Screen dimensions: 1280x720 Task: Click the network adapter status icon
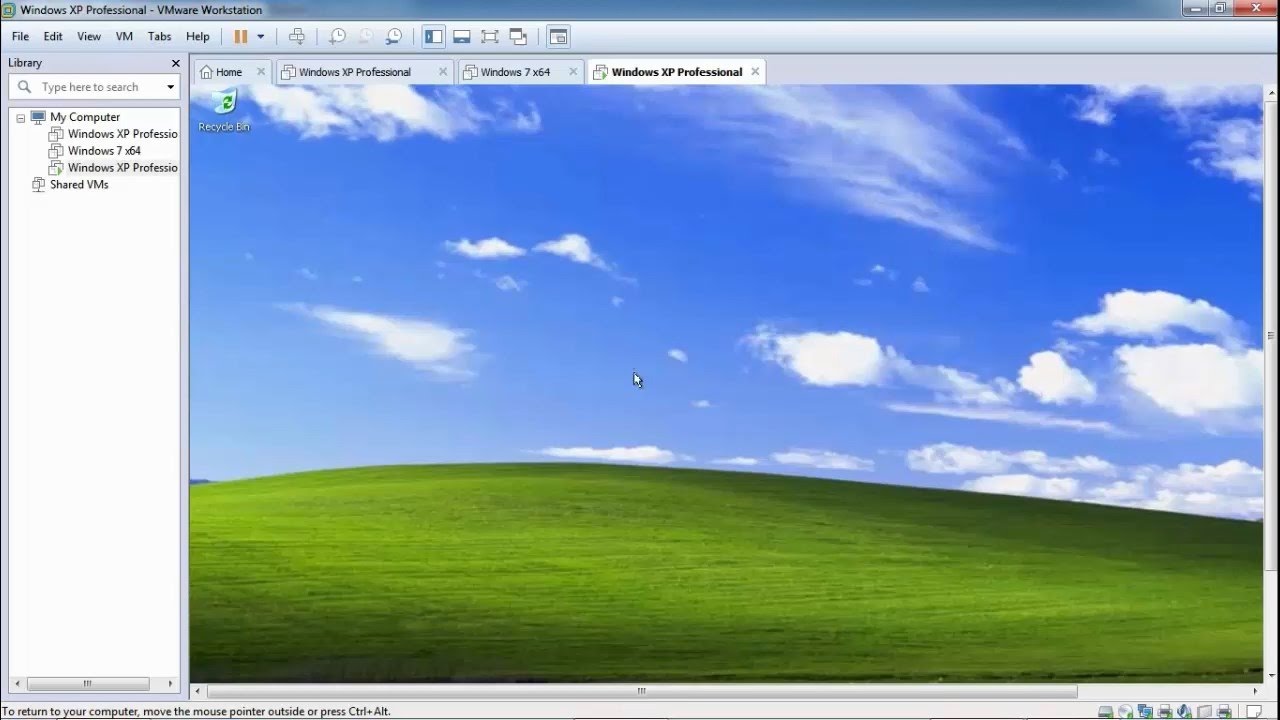point(1145,712)
